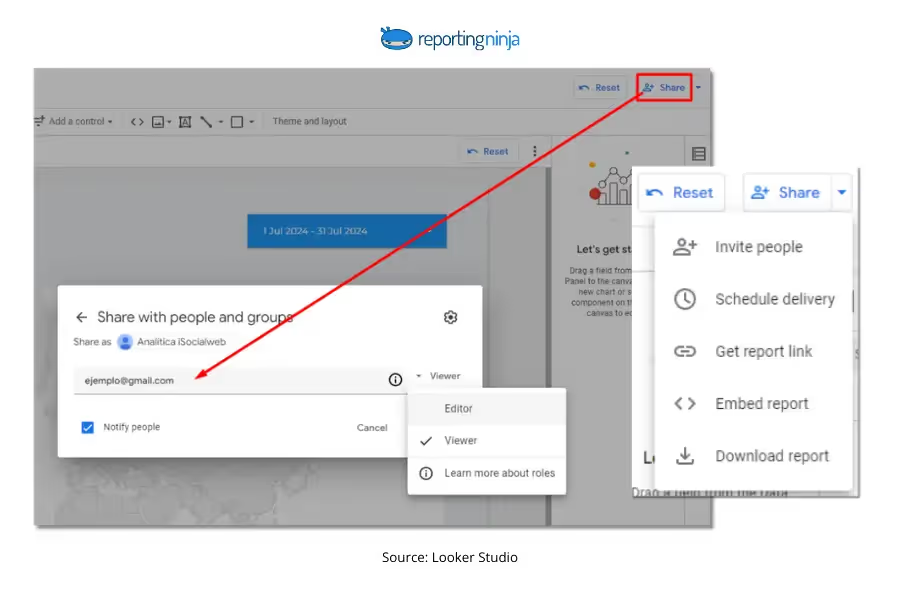Click the URL embed angle-brackets toolbar icon
This screenshot has height=600, width=900.
click(x=137, y=122)
